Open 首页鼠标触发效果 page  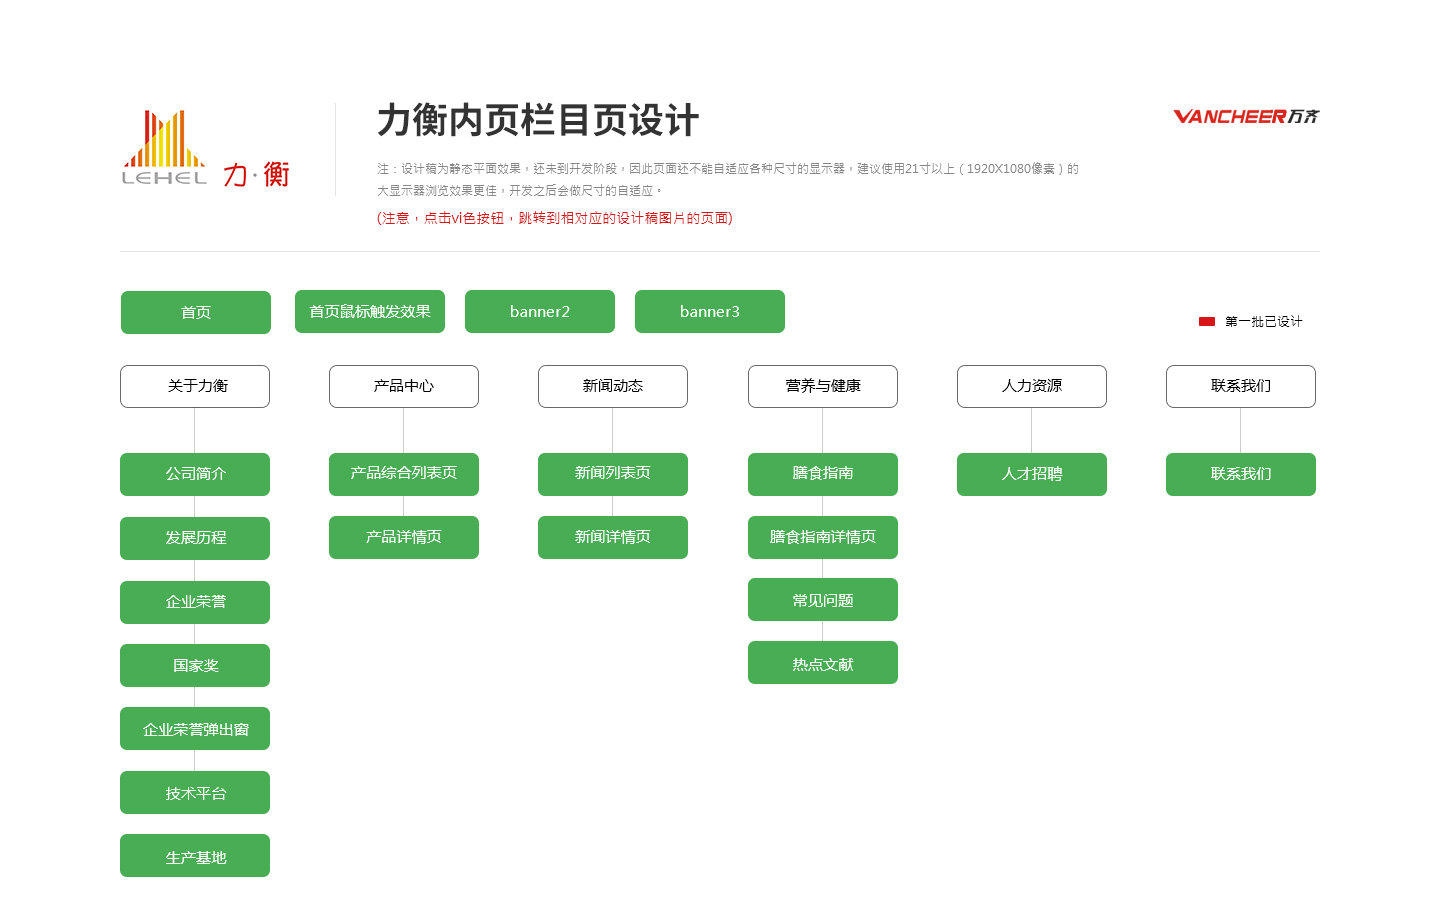tap(370, 311)
